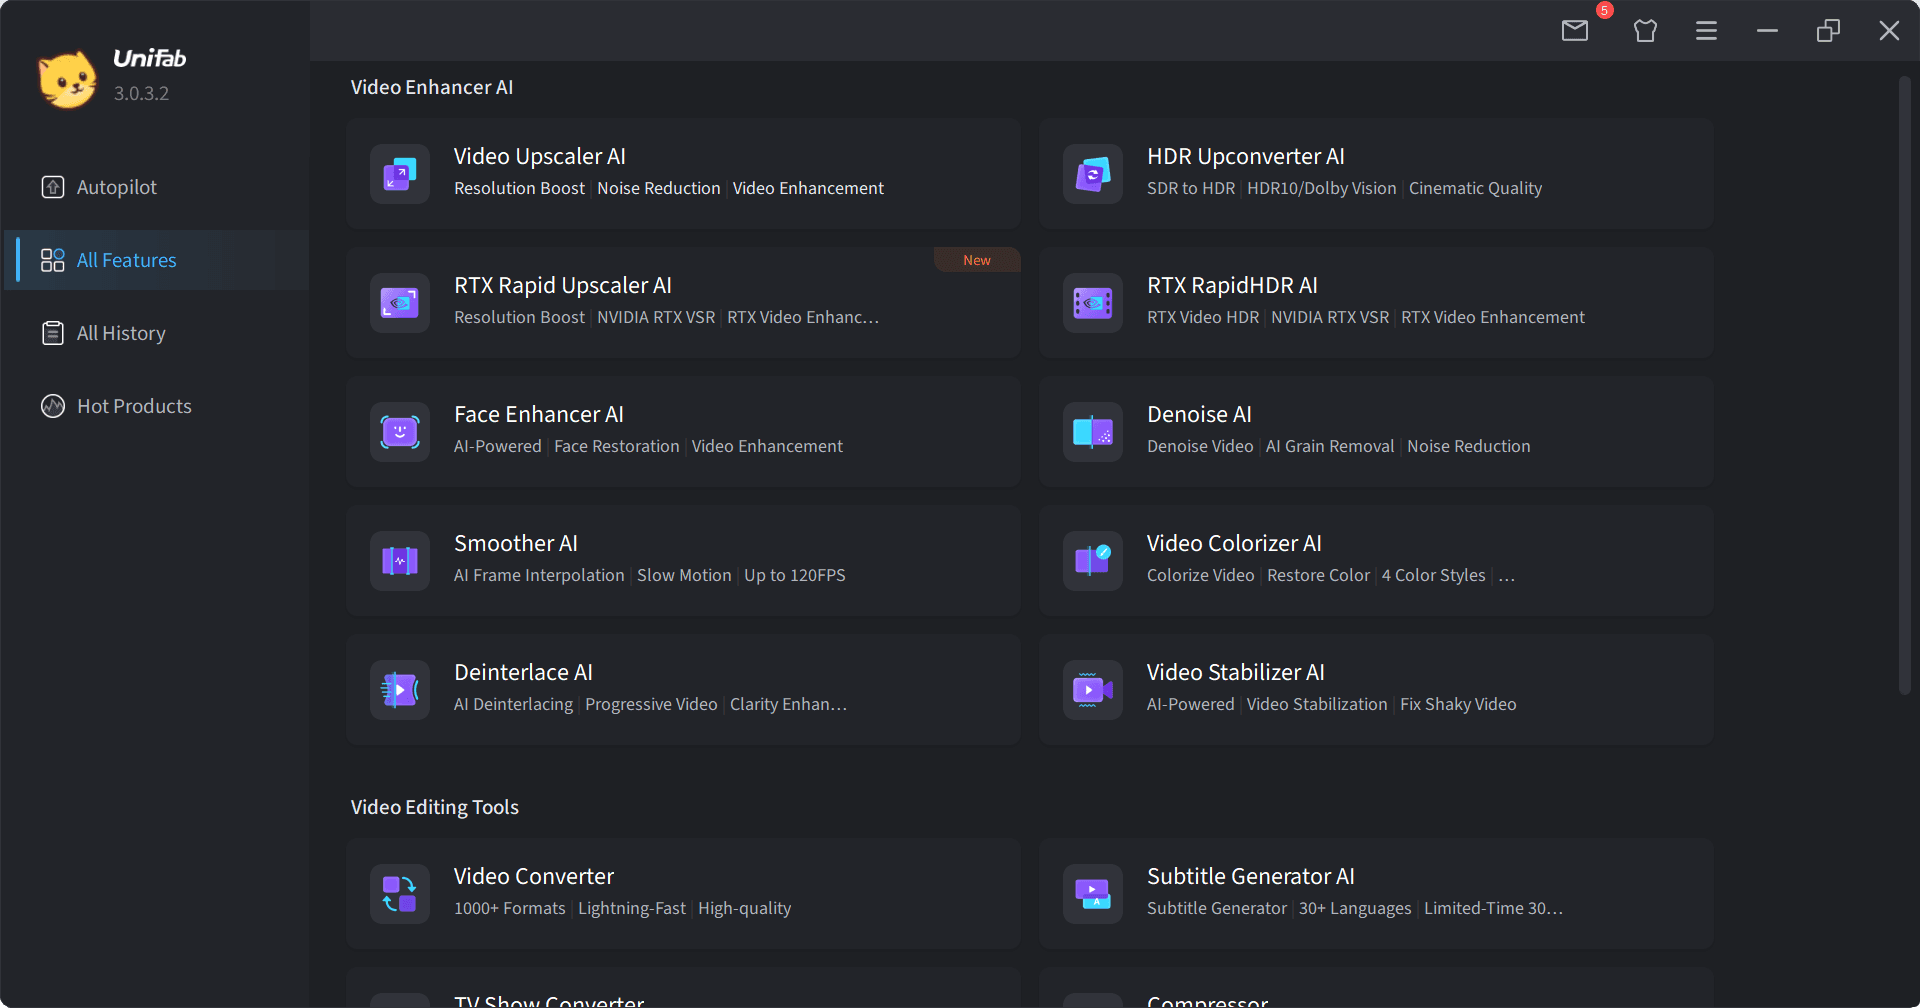The height and width of the screenshot is (1008, 1920).
Task: Click the Video Upscaler AI icon
Action: coord(400,174)
